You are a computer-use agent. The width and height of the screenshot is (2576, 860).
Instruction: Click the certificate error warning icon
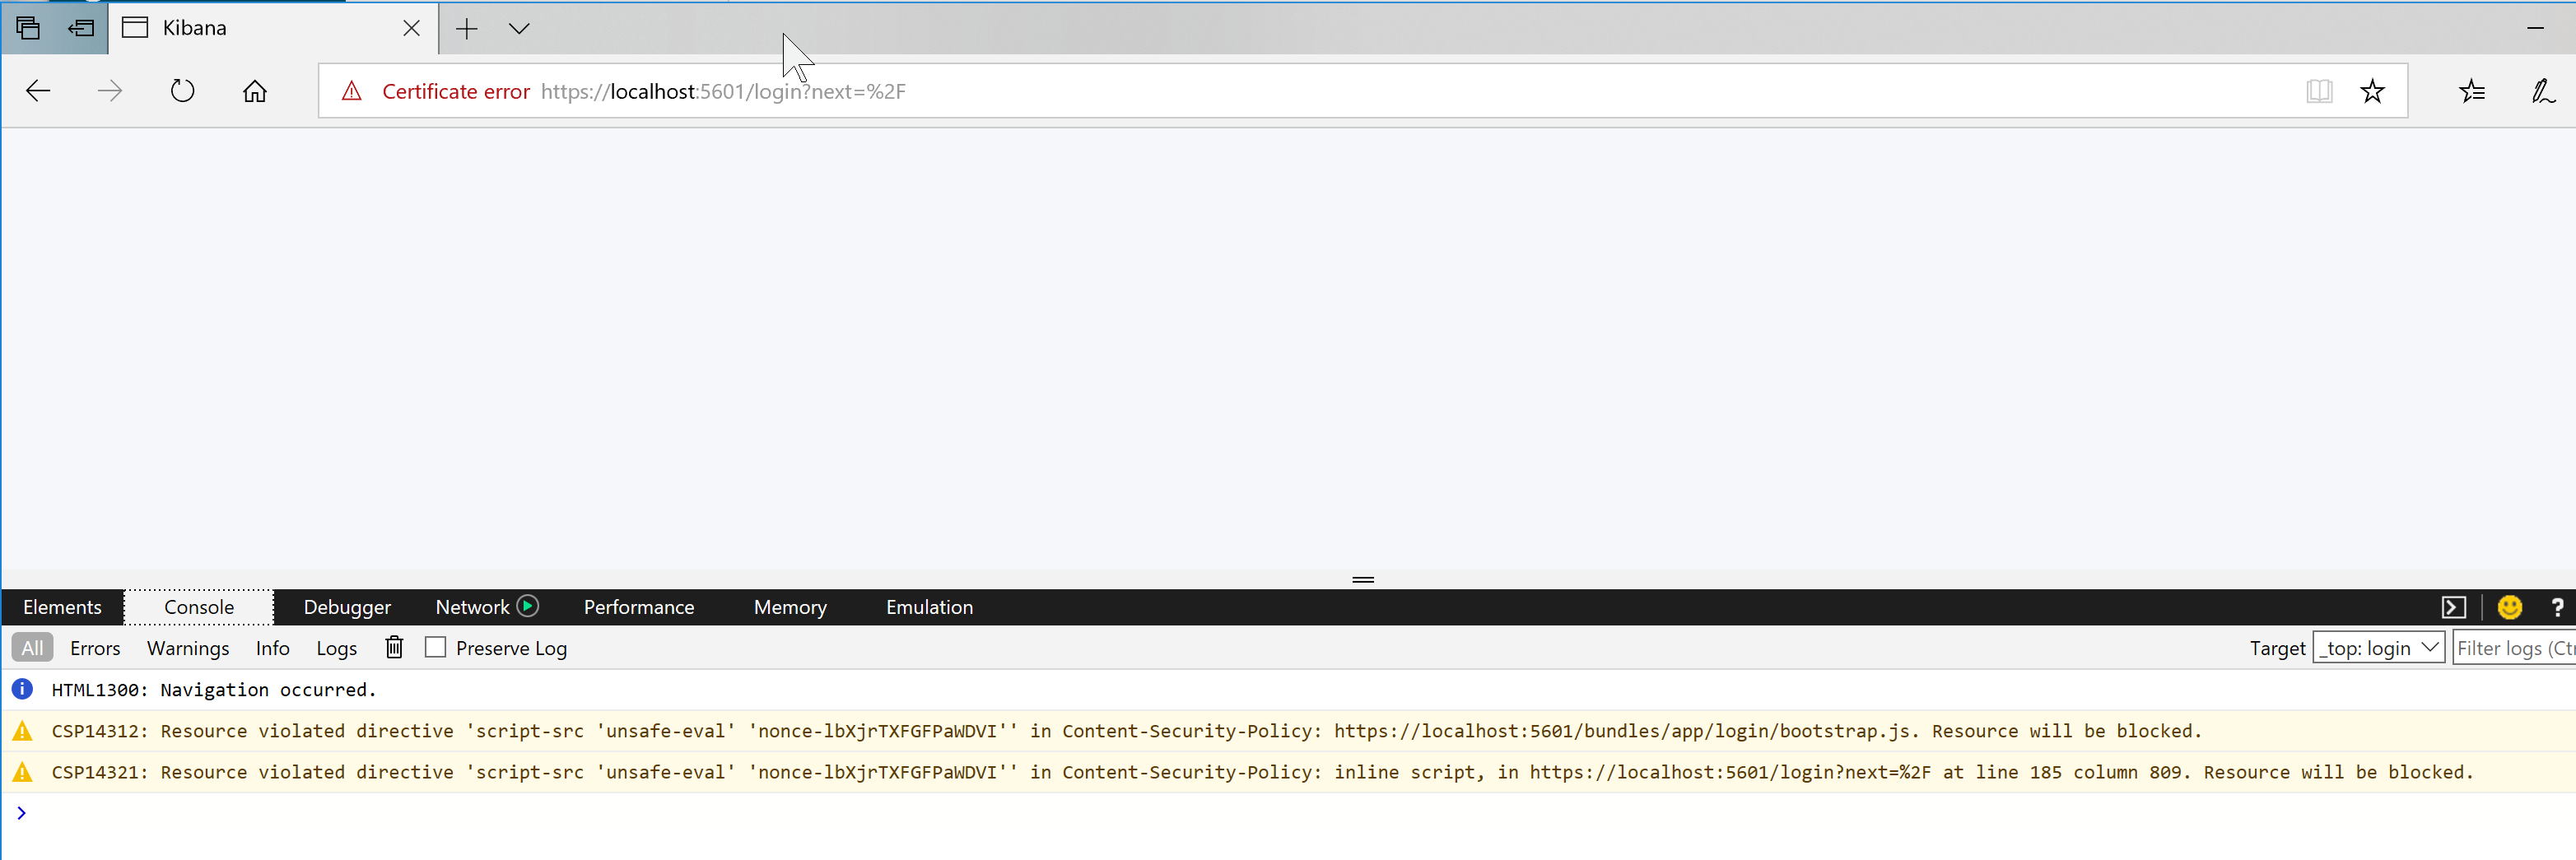[351, 91]
